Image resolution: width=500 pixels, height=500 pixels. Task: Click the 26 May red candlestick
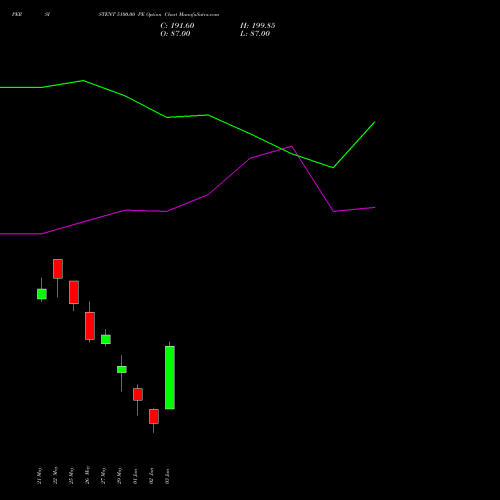(90, 326)
